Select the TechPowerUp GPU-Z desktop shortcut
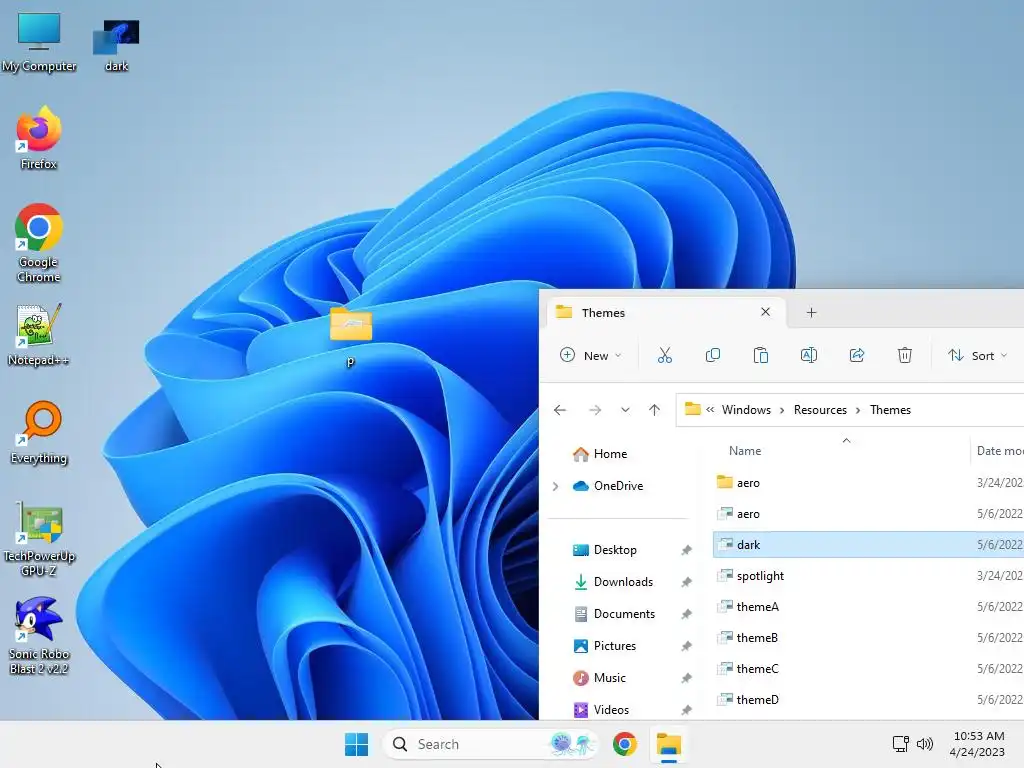 tap(39, 538)
